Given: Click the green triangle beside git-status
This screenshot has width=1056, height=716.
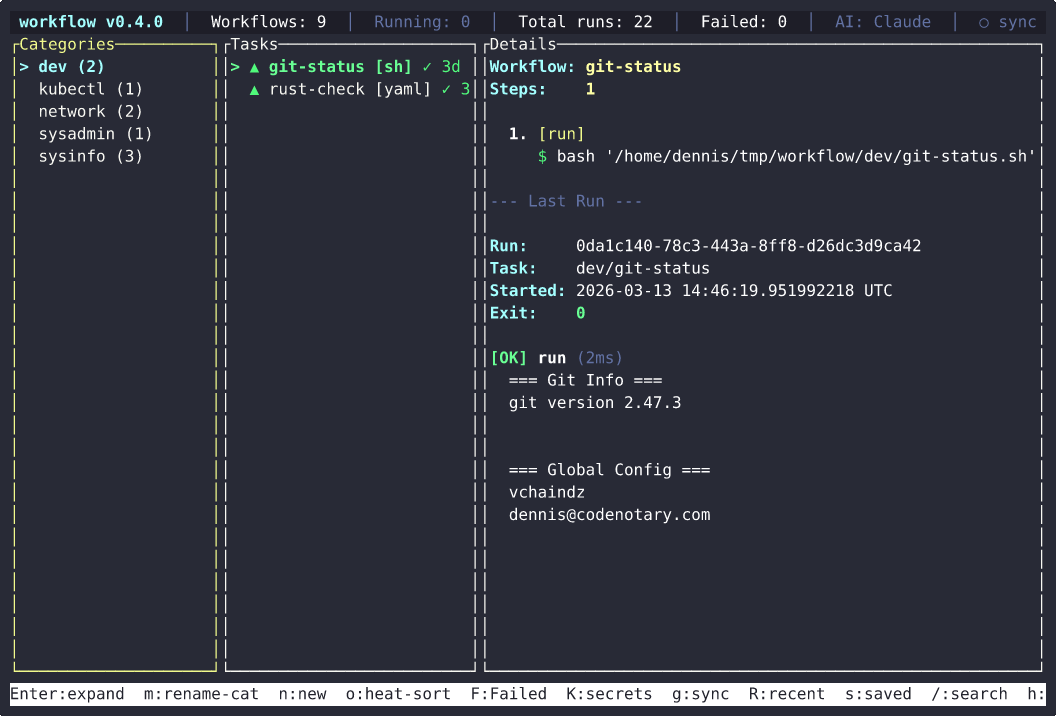Looking at the screenshot, I should pos(254,67).
